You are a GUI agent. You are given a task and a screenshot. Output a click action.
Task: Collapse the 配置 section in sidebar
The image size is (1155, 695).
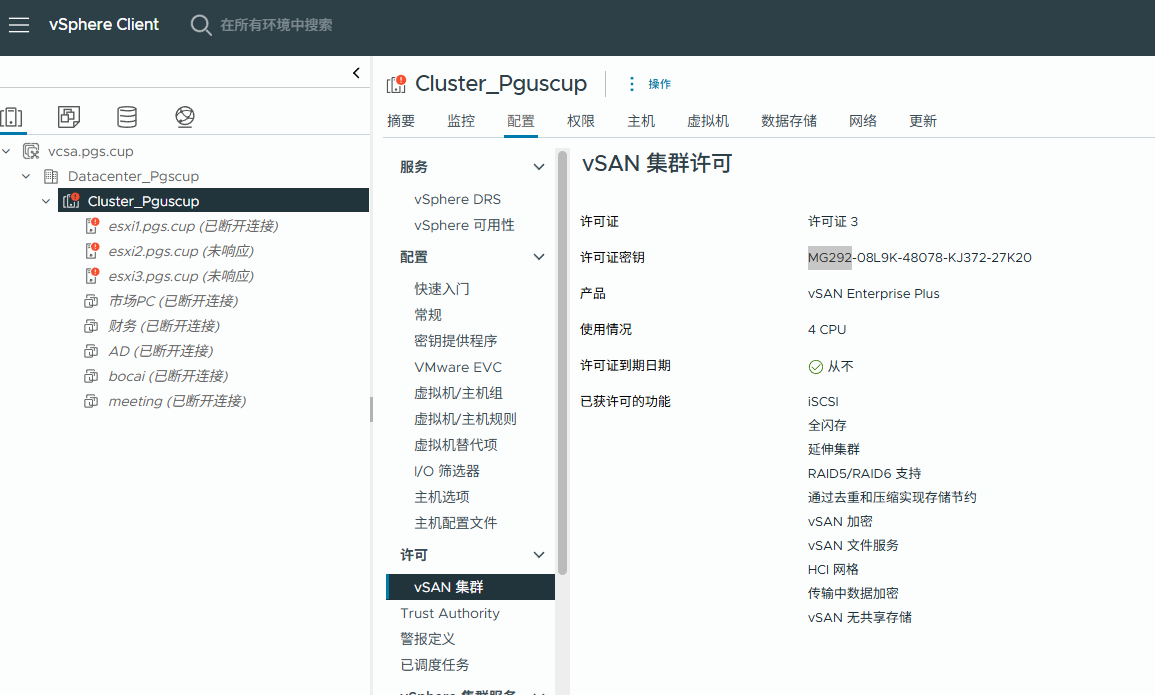click(539, 257)
